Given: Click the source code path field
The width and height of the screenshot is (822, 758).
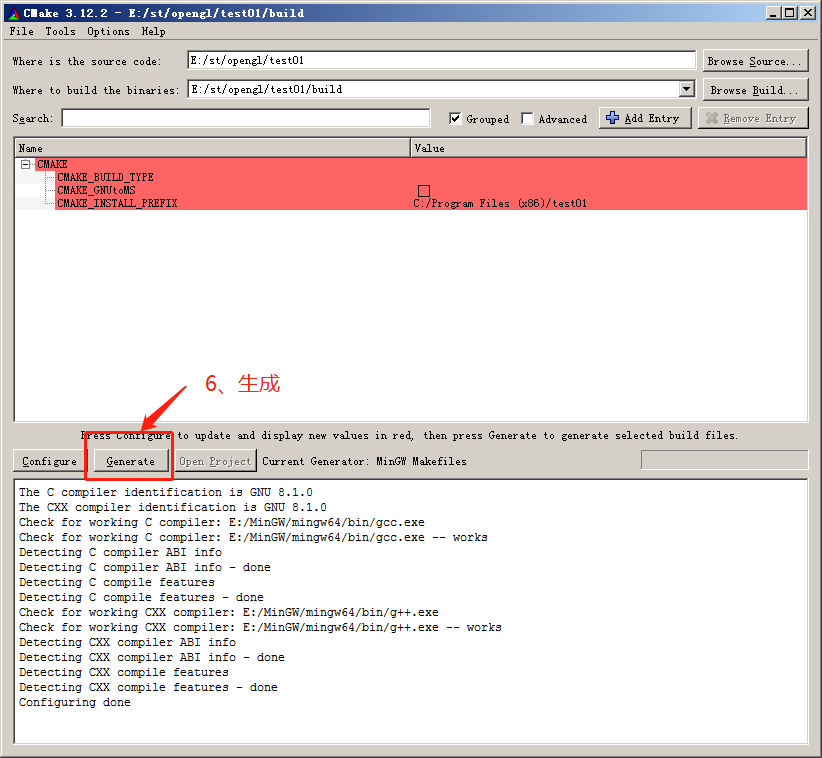Looking at the screenshot, I should 441,60.
